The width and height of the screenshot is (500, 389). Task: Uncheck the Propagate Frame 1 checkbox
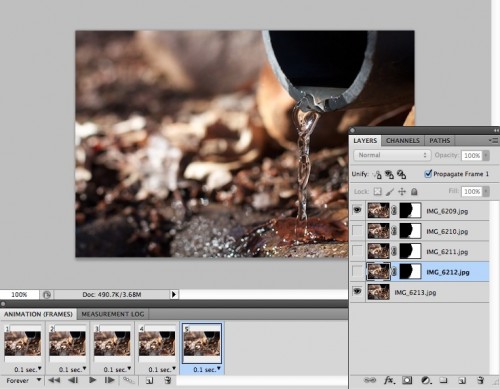click(428, 174)
